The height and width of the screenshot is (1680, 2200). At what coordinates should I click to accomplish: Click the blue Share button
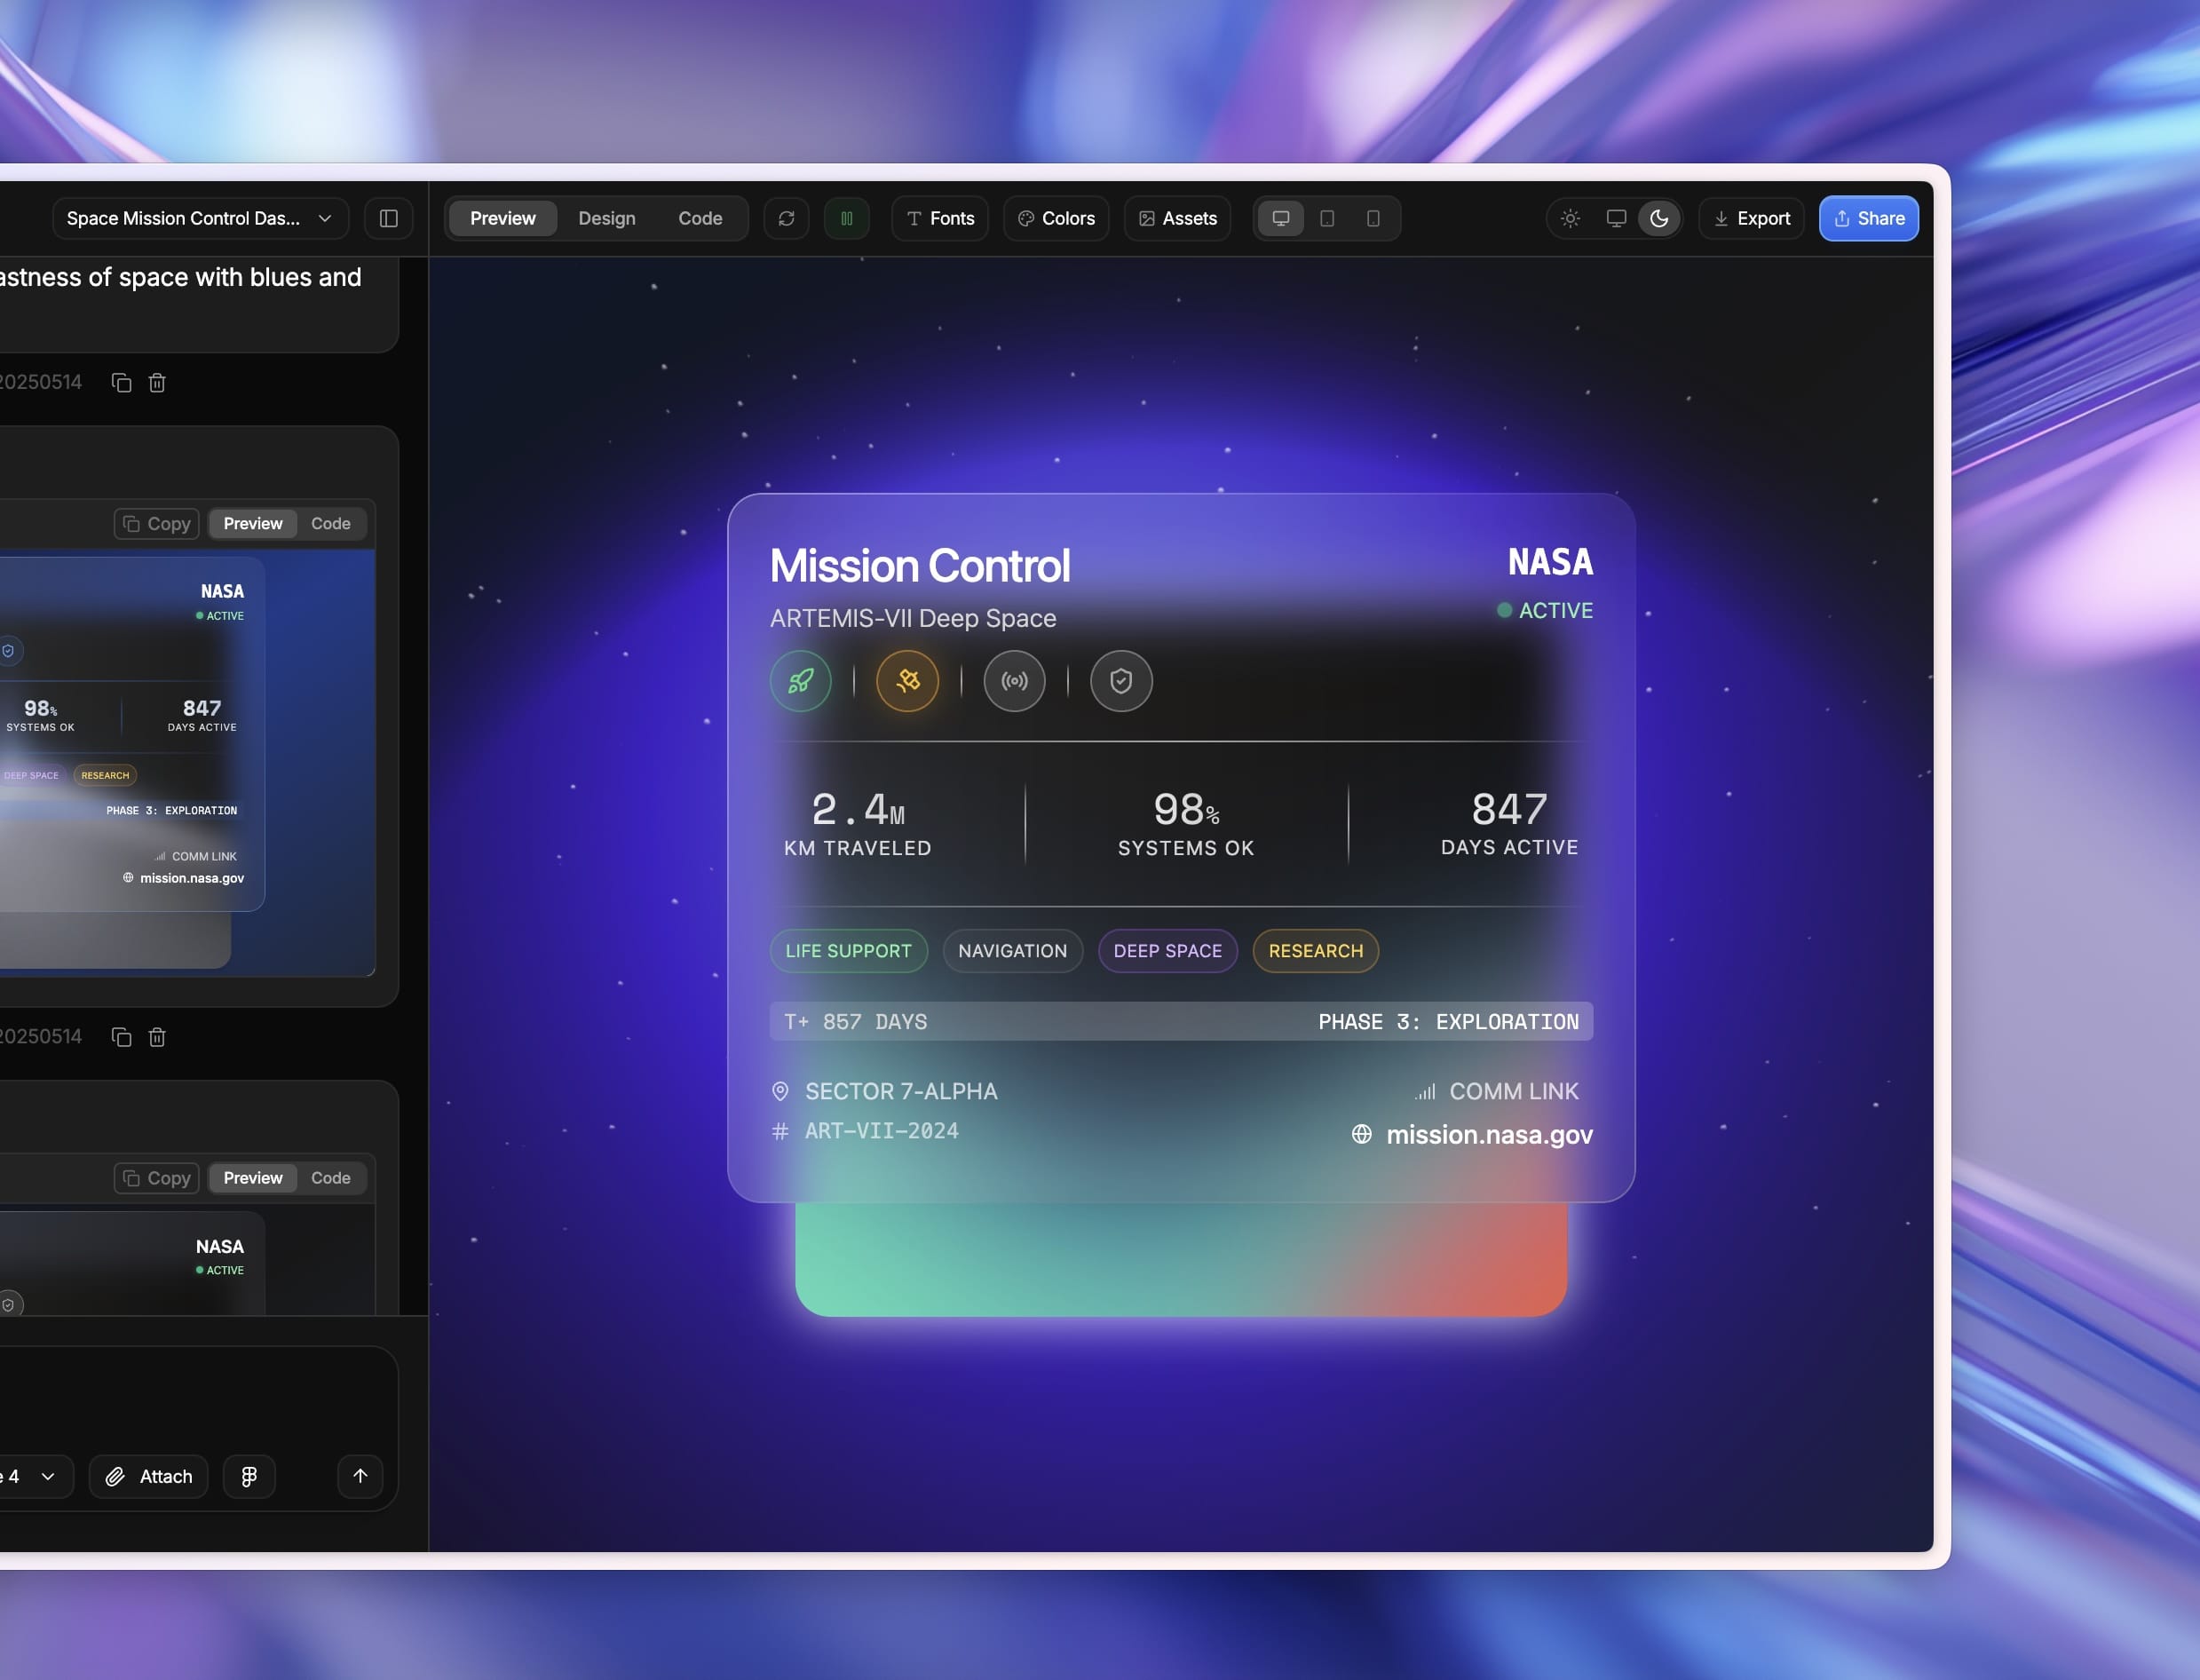pos(1868,218)
